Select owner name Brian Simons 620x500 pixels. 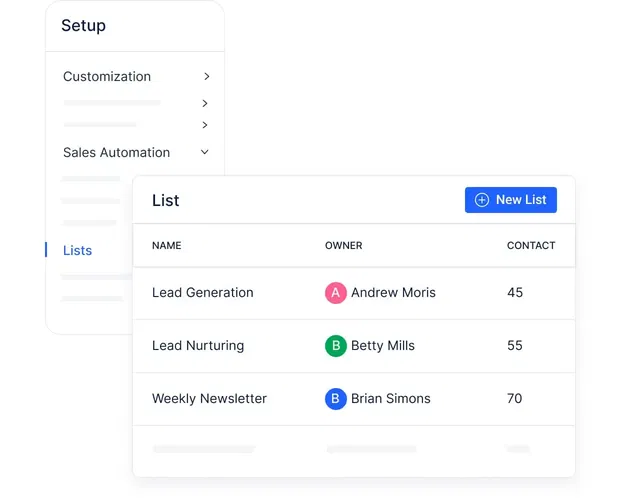(x=391, y=399)
